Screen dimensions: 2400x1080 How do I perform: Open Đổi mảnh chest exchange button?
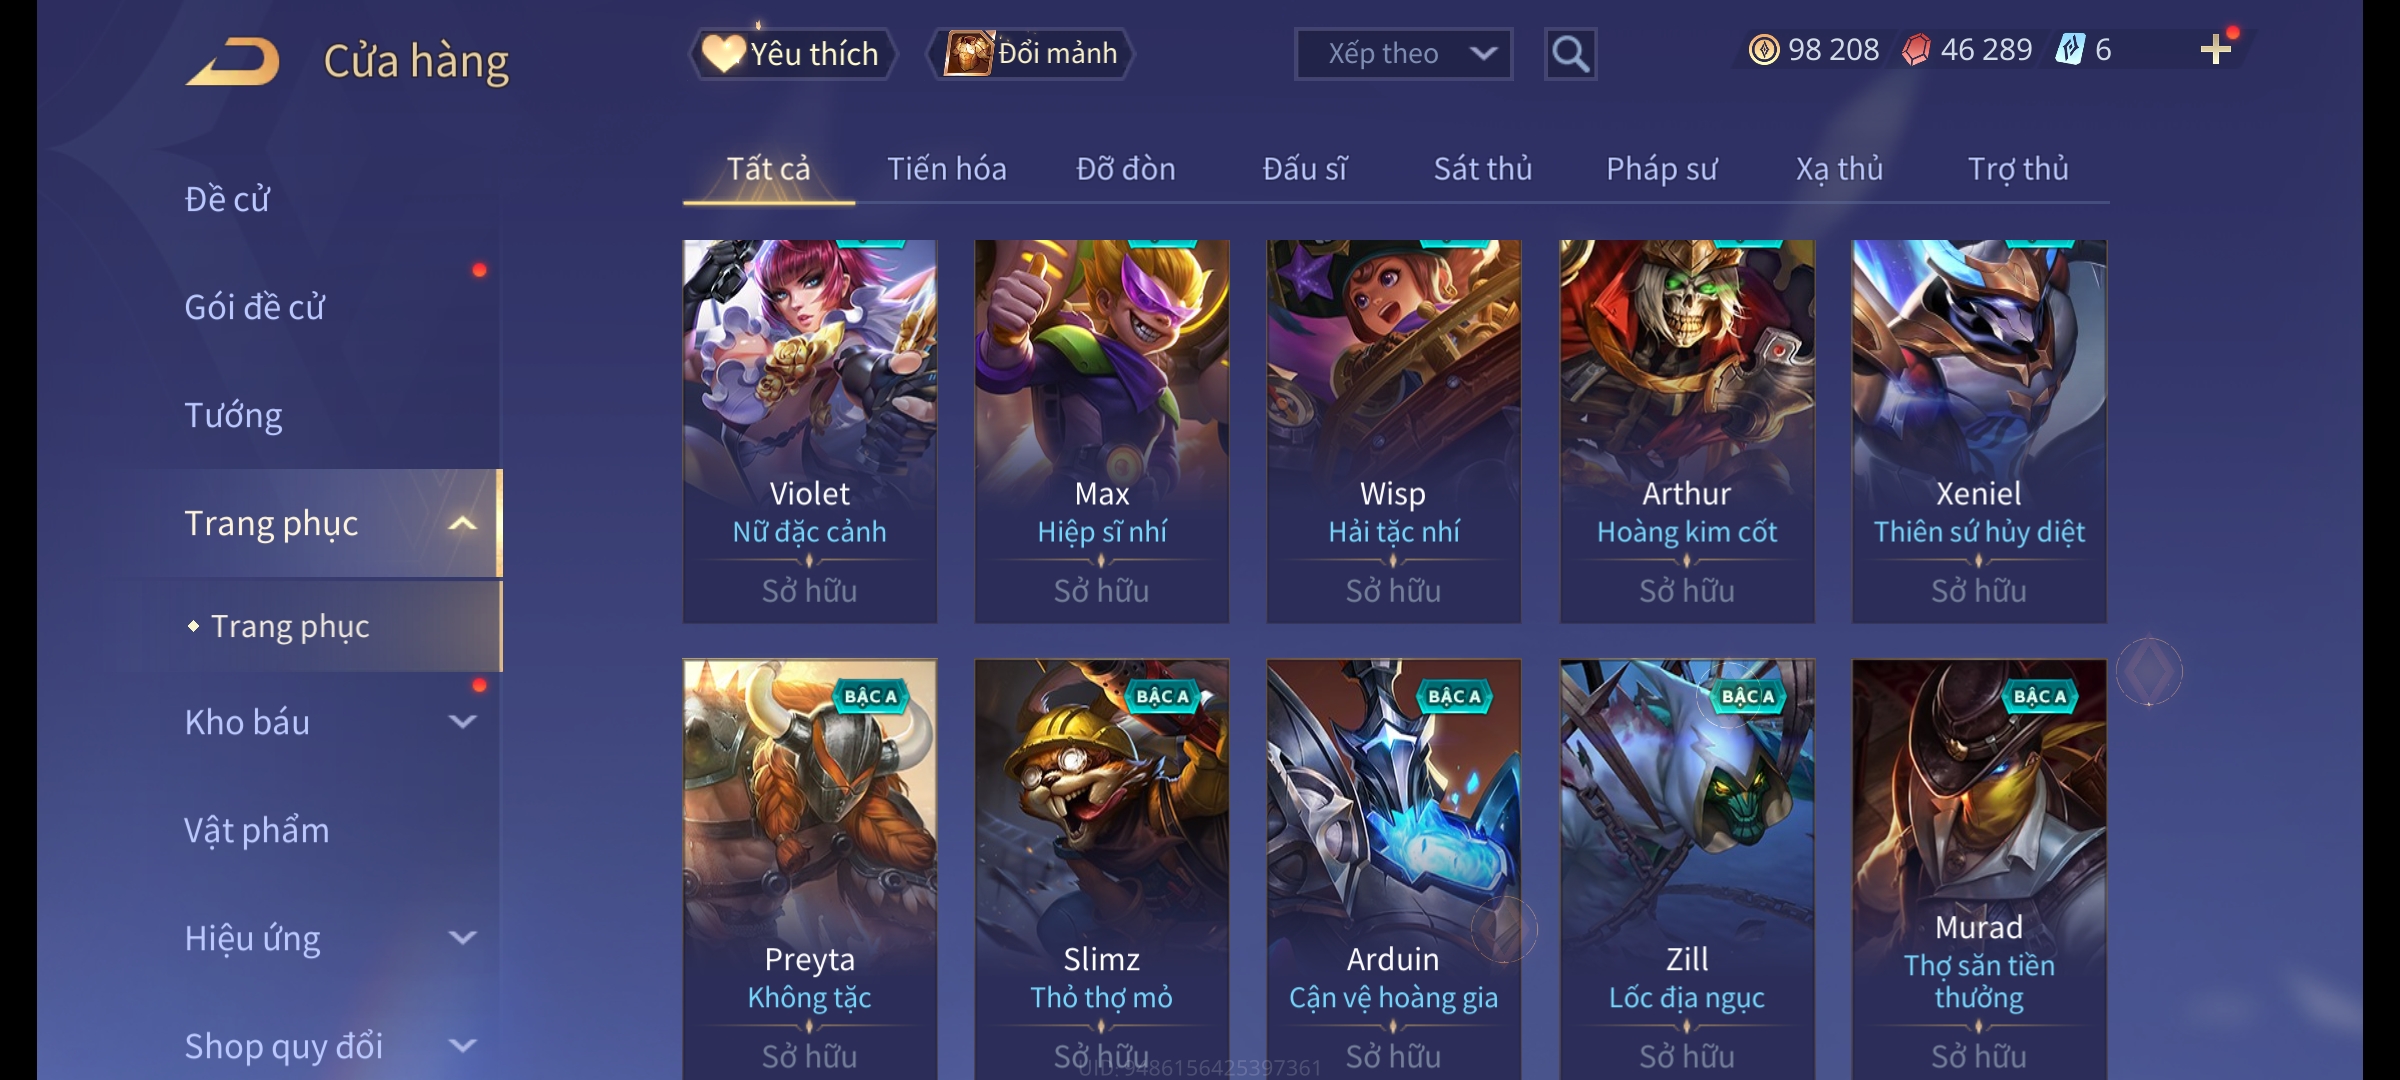pyautogui.click(x=1031, y=54)
